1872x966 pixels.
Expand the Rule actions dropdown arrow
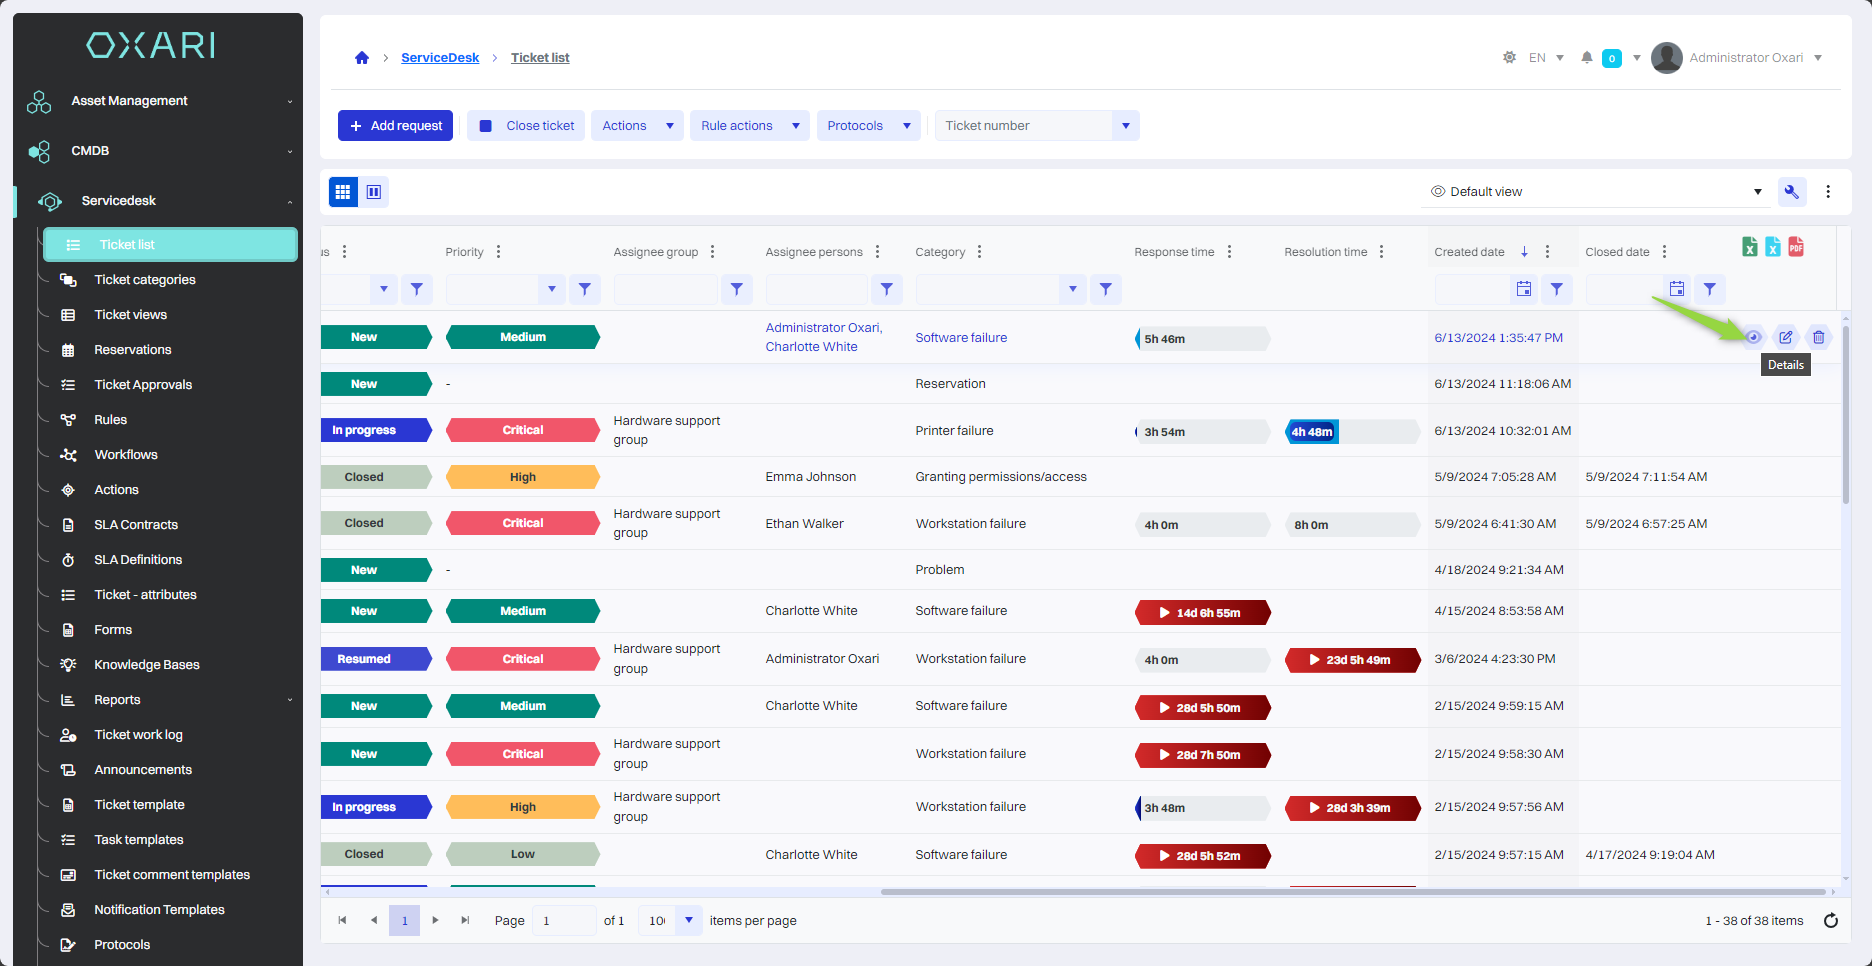point(796,126)
